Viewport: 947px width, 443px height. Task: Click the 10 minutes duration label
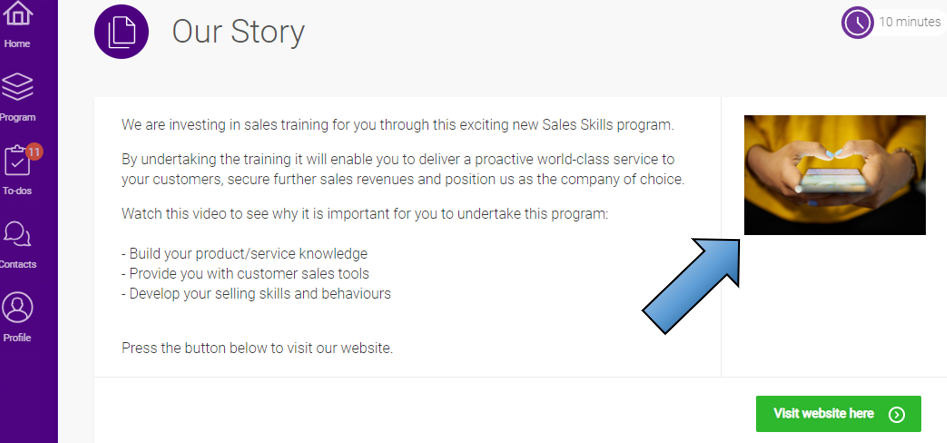click(x=910, y=22)
